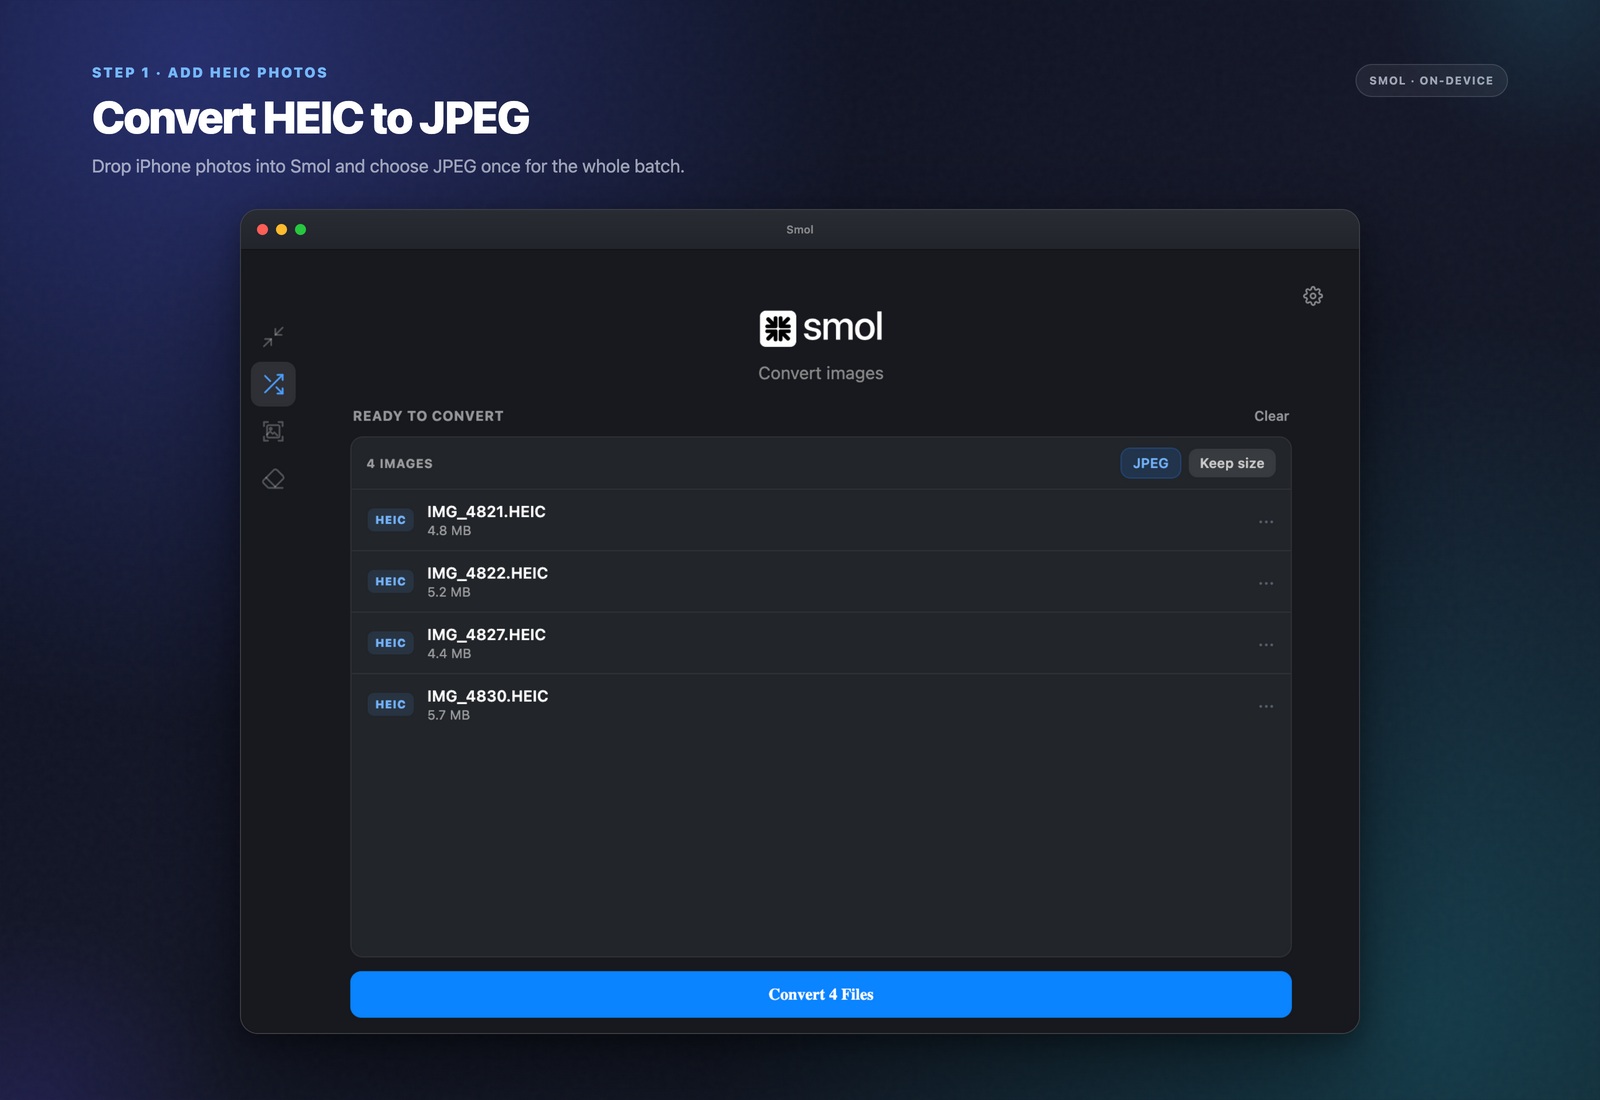Open options menu for IMG_4830.HEIC
Viewport: 1600px width, 1100px height.
point(1266,706)
